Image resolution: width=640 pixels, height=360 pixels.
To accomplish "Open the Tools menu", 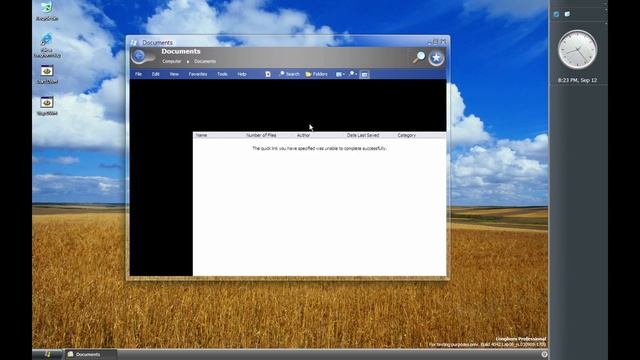I will (222, 74).
